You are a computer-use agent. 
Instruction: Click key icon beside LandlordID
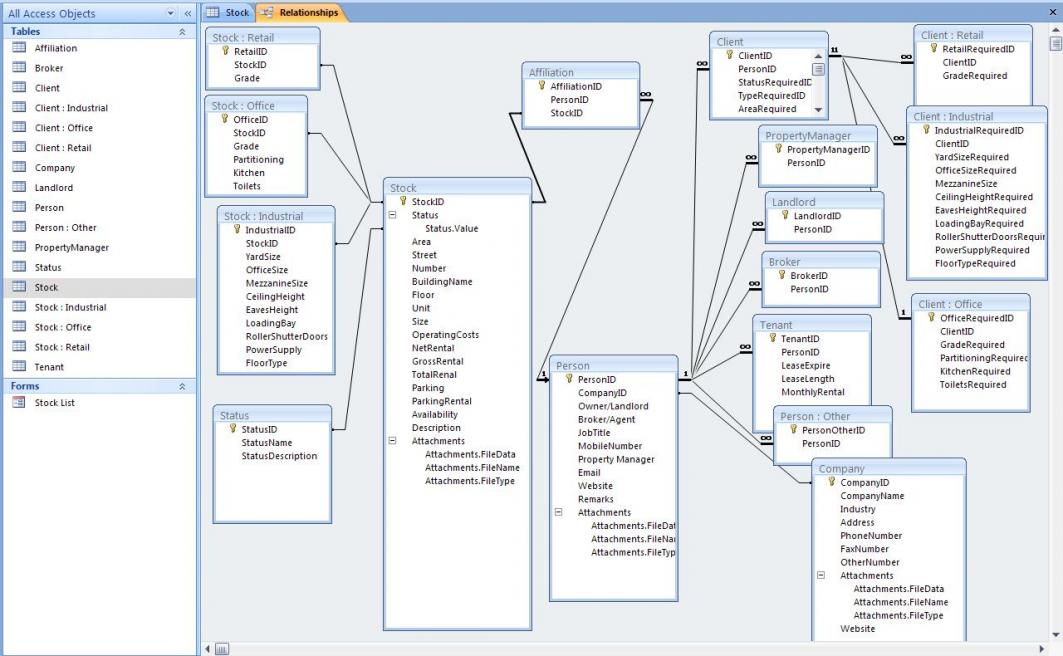click(x=785, y=214)
